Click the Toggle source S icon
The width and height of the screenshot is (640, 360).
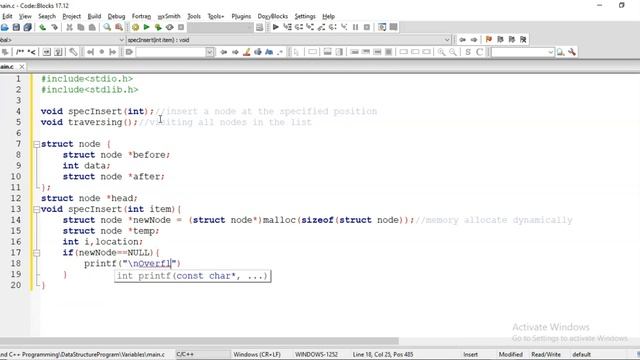point(468,52)
